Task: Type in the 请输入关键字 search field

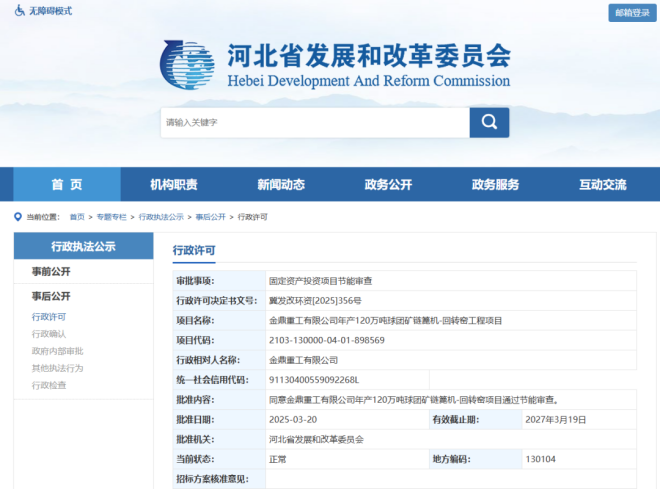Action: pos(314,122)
